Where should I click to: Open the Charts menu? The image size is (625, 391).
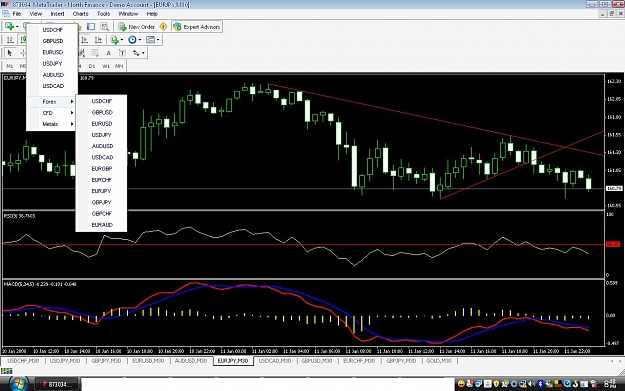(x=81, y=14)
